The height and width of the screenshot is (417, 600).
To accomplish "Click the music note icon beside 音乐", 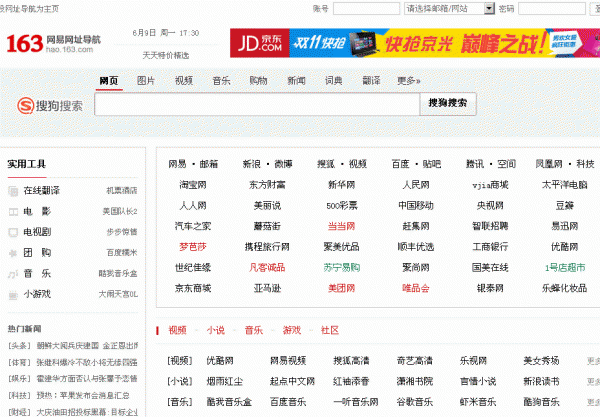I will [13, 274].
